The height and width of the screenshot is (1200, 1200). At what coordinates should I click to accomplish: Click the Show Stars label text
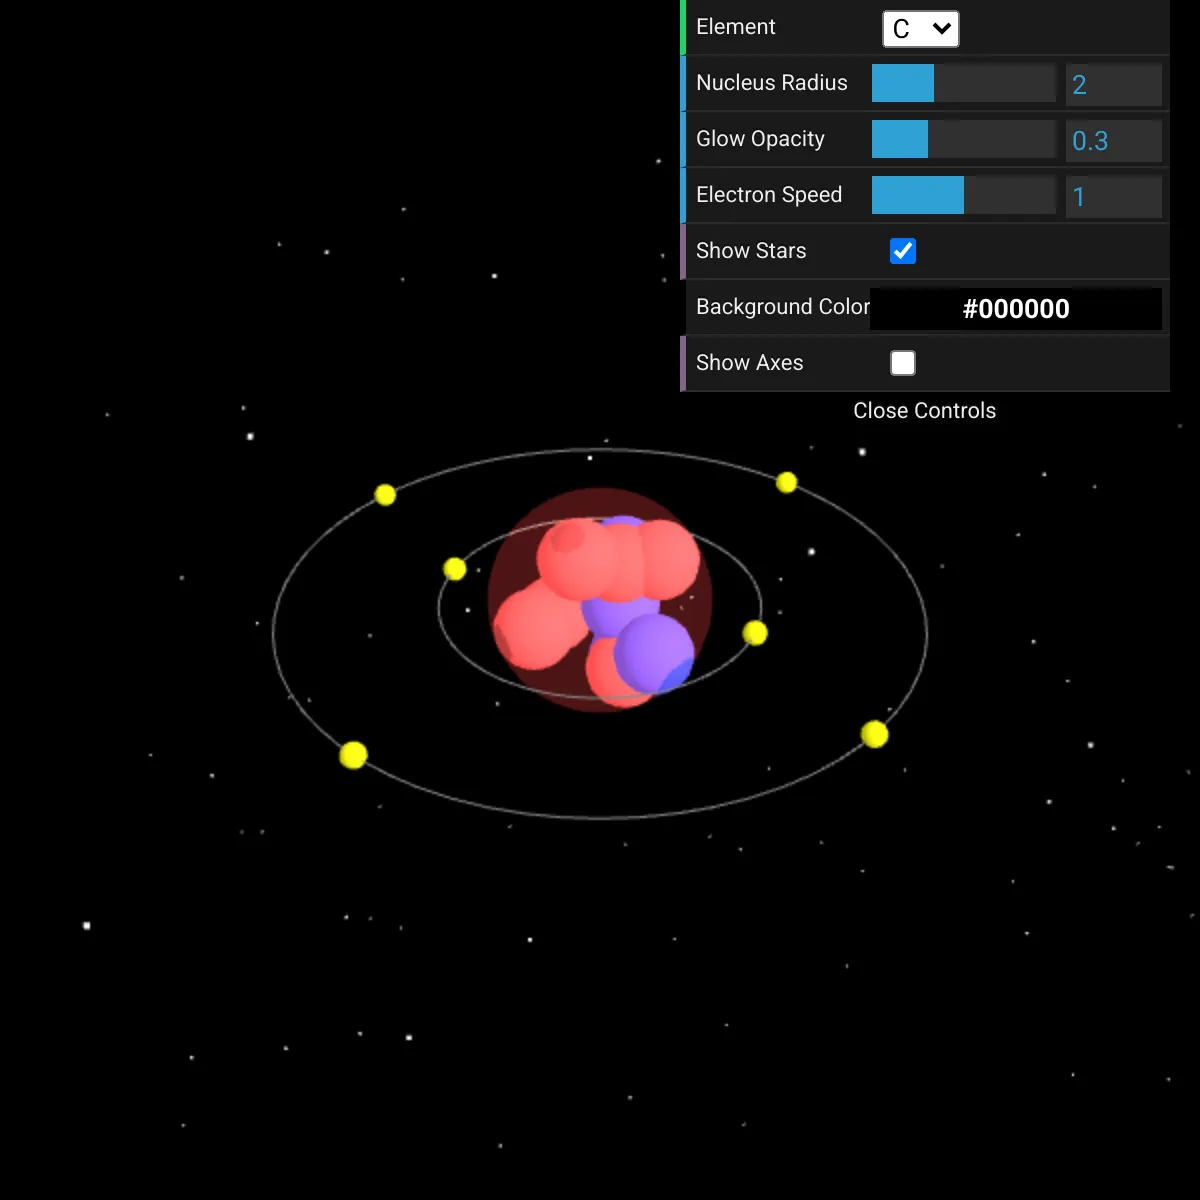[751, 251]
